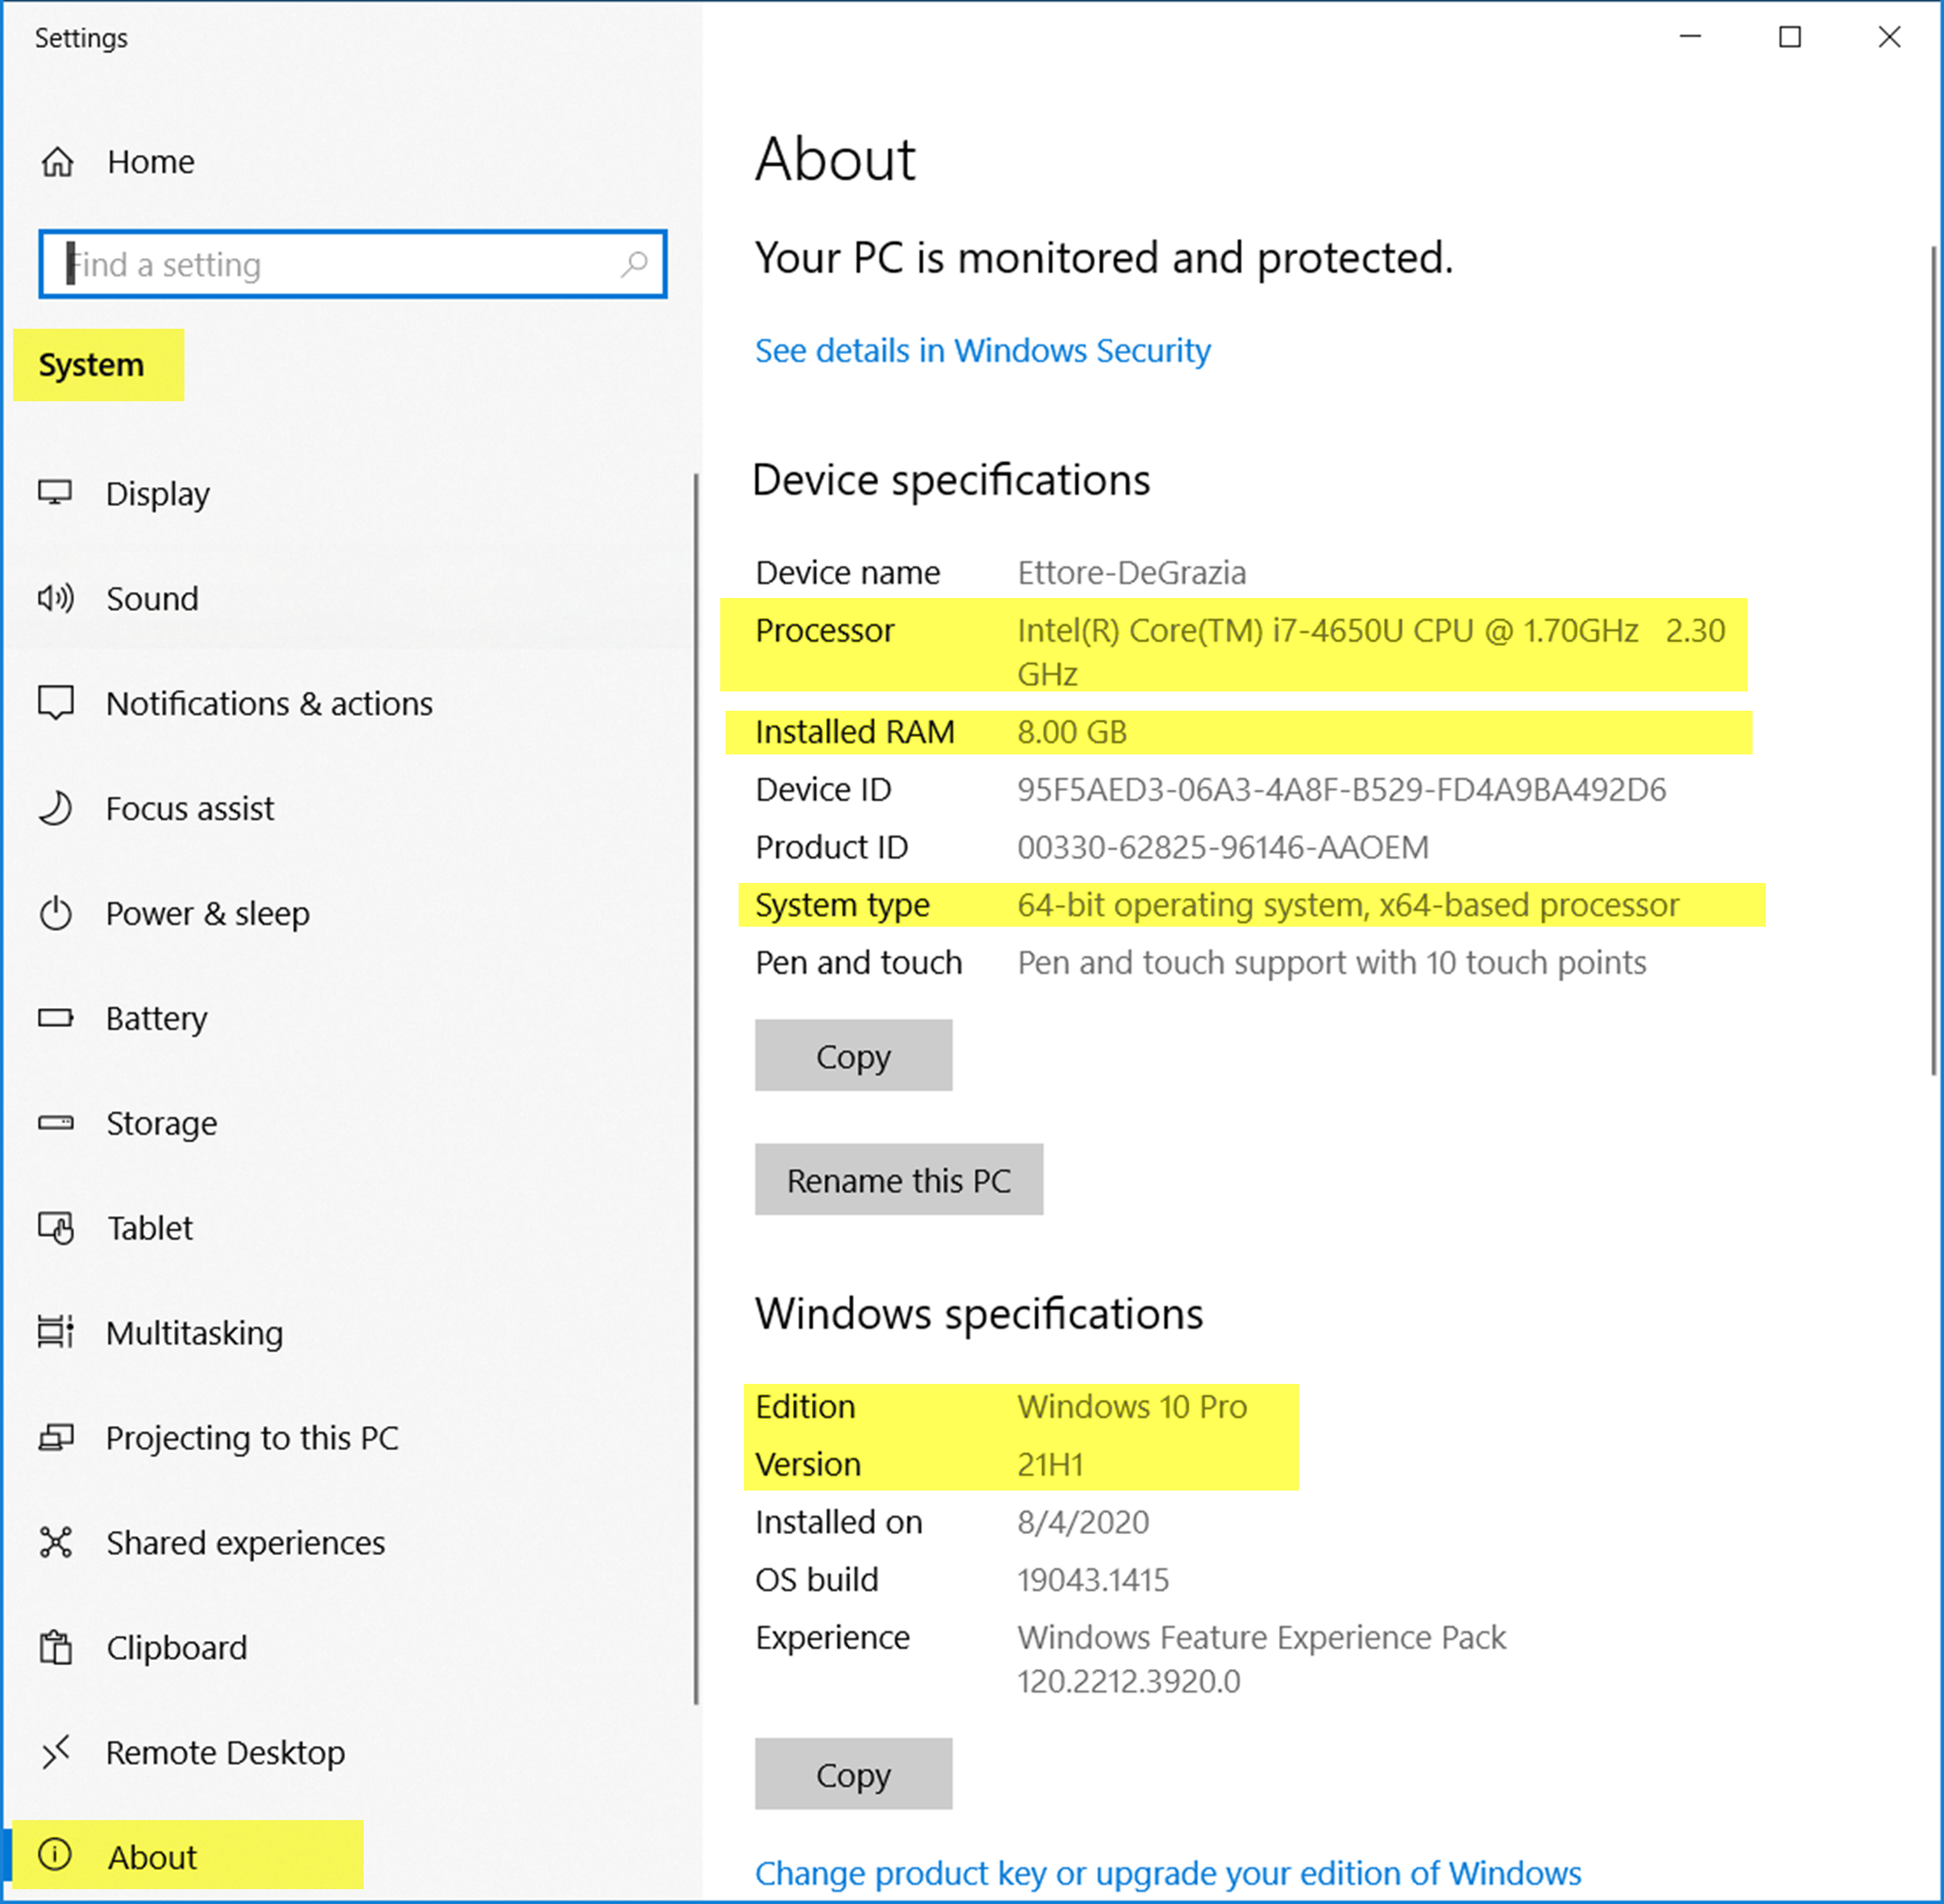Navigate to the Home menu item

point(150,161)
